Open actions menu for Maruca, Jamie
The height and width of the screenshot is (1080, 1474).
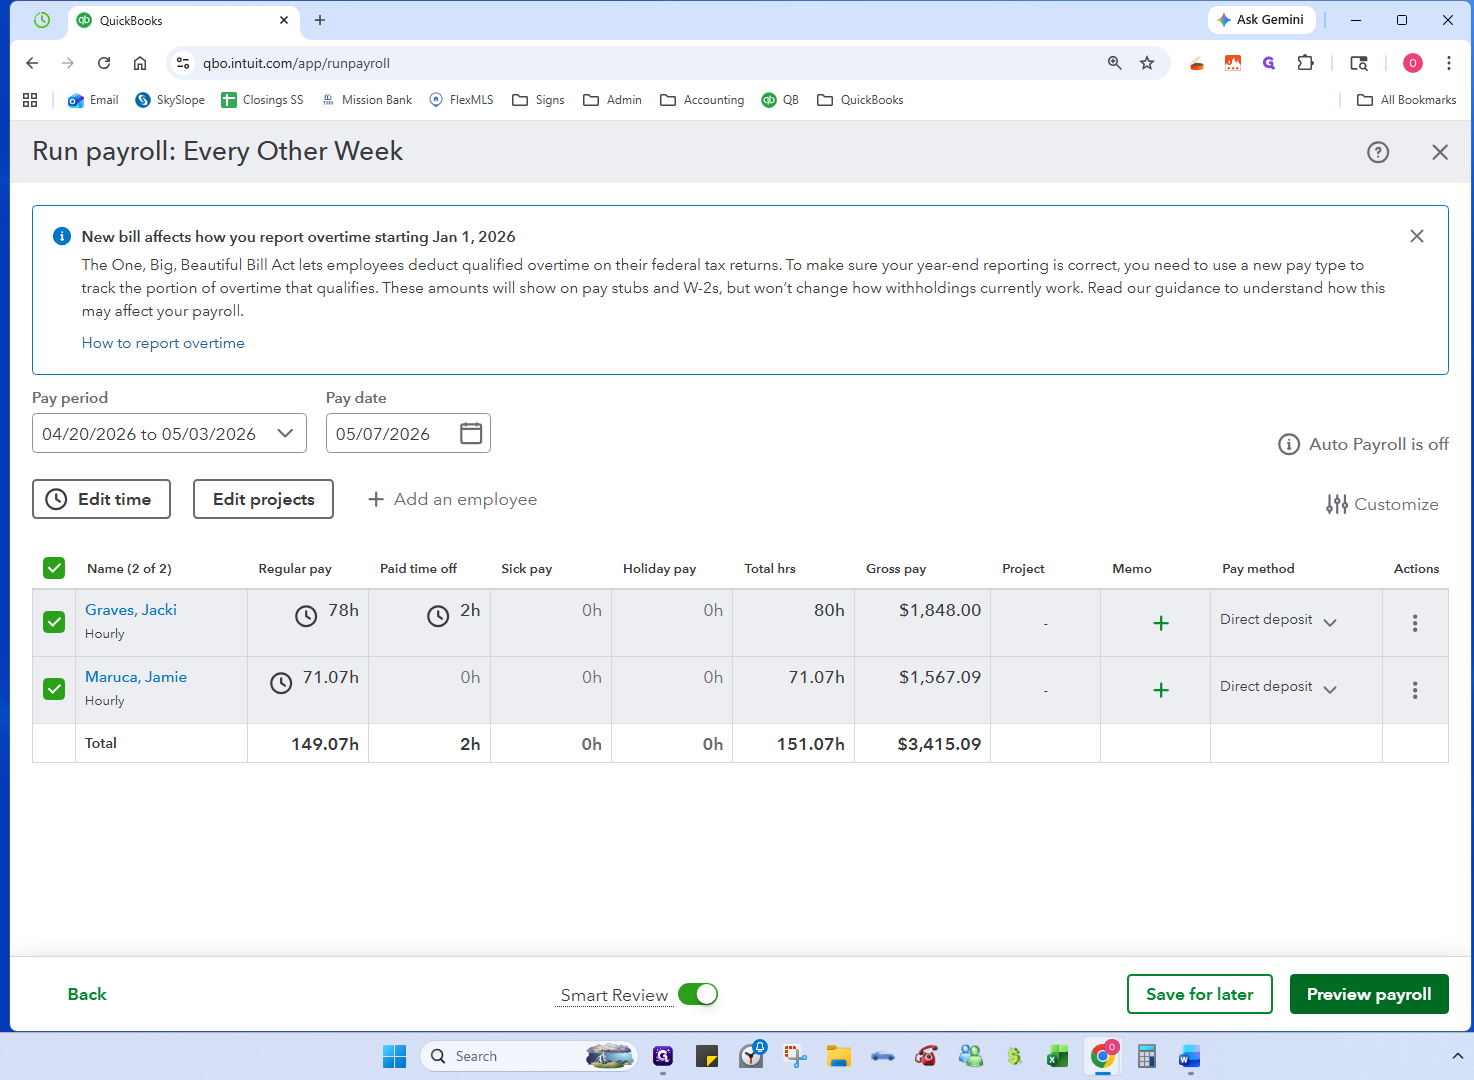point(1415,690)
